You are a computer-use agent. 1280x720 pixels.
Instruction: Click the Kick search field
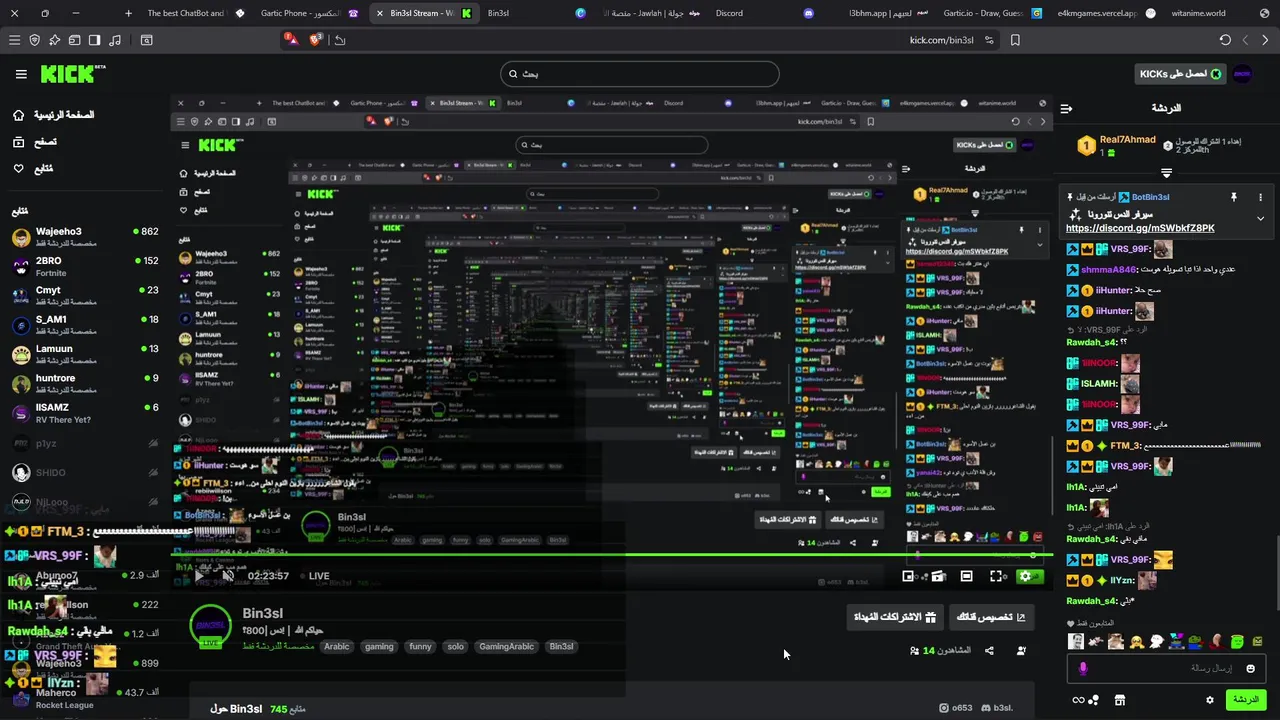[640, 74]
